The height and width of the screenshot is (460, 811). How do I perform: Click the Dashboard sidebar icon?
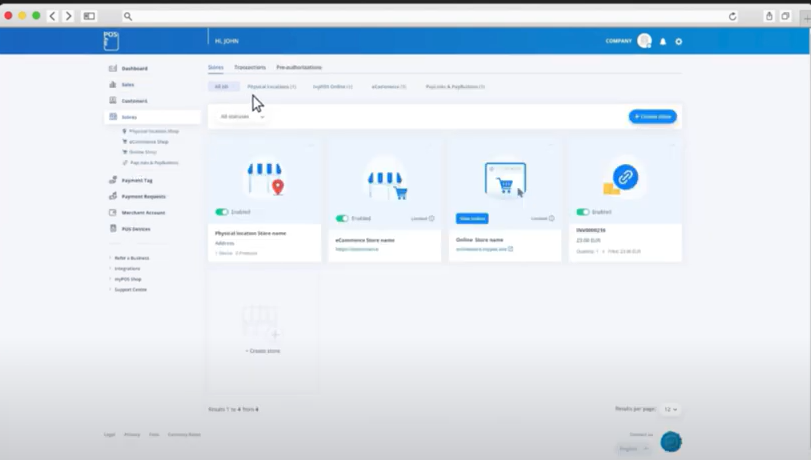(x=113, y=68)
